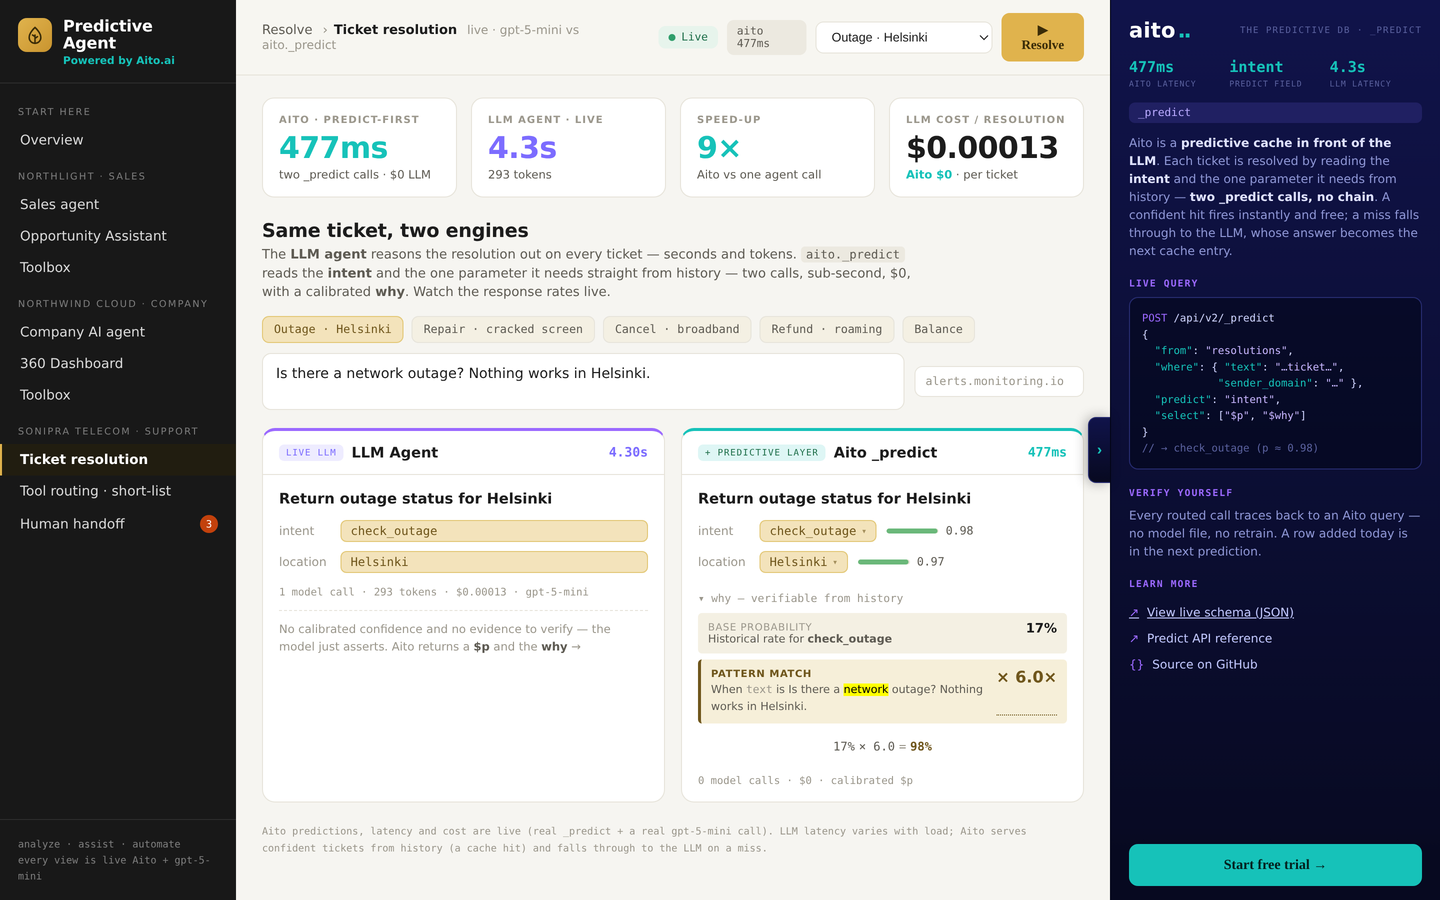Click the highlighted word network
This screenshot has height=900, width=1440.
tap(866, 689)
